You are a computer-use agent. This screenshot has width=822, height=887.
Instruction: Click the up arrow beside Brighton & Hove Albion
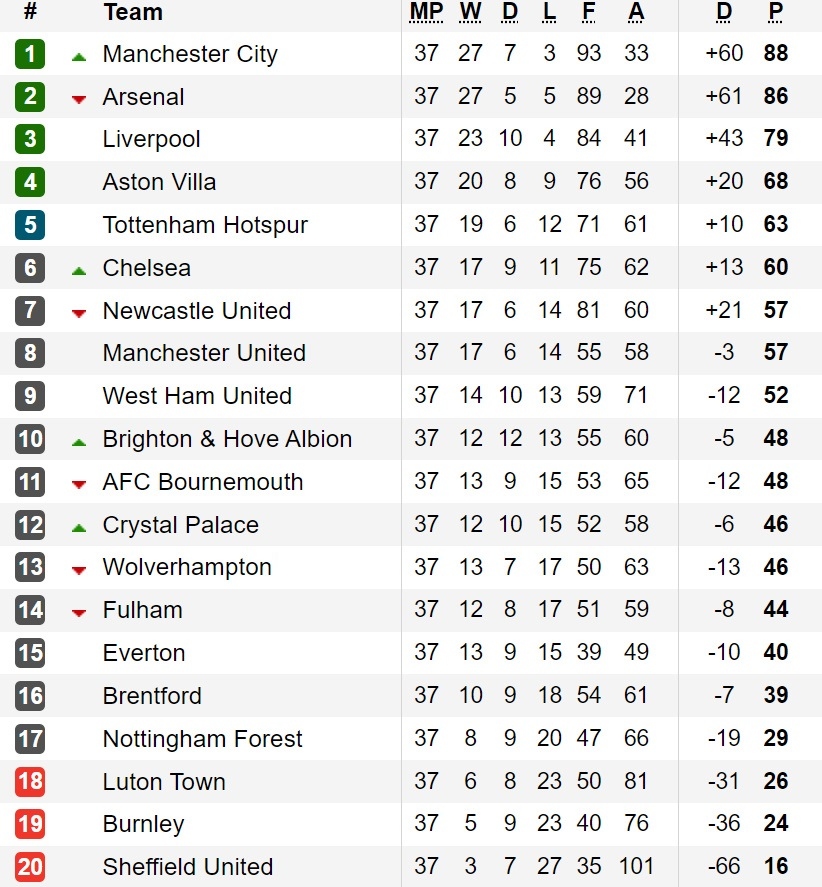coord(79,442)
